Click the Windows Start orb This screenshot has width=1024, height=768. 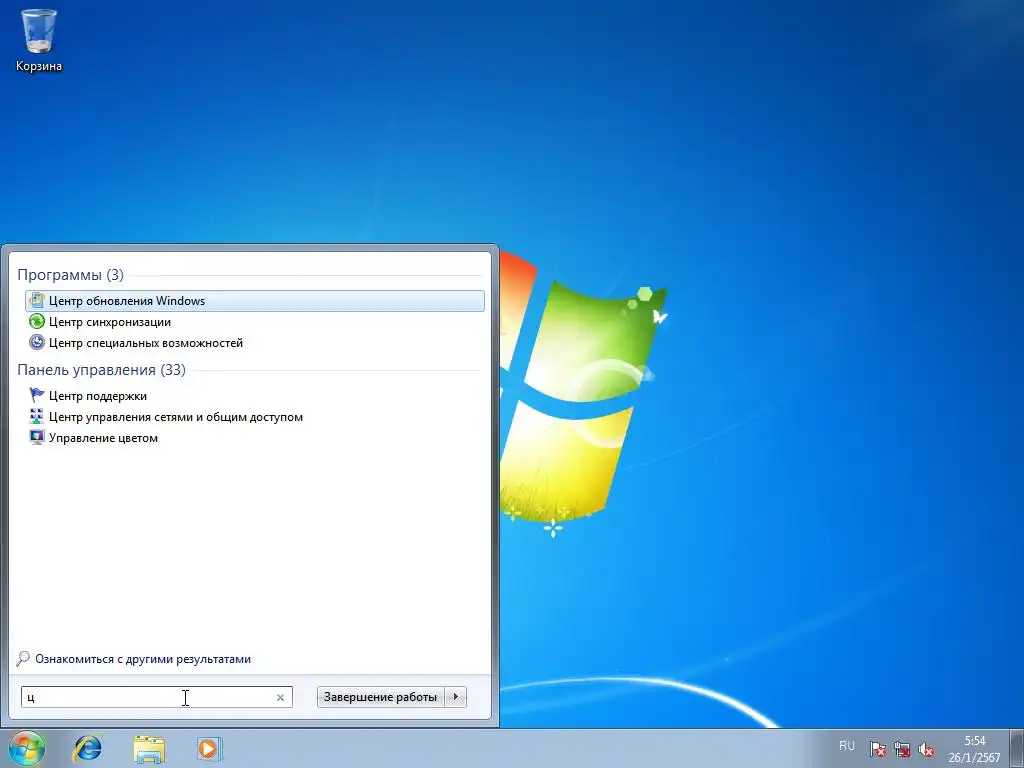coord(27,748)
